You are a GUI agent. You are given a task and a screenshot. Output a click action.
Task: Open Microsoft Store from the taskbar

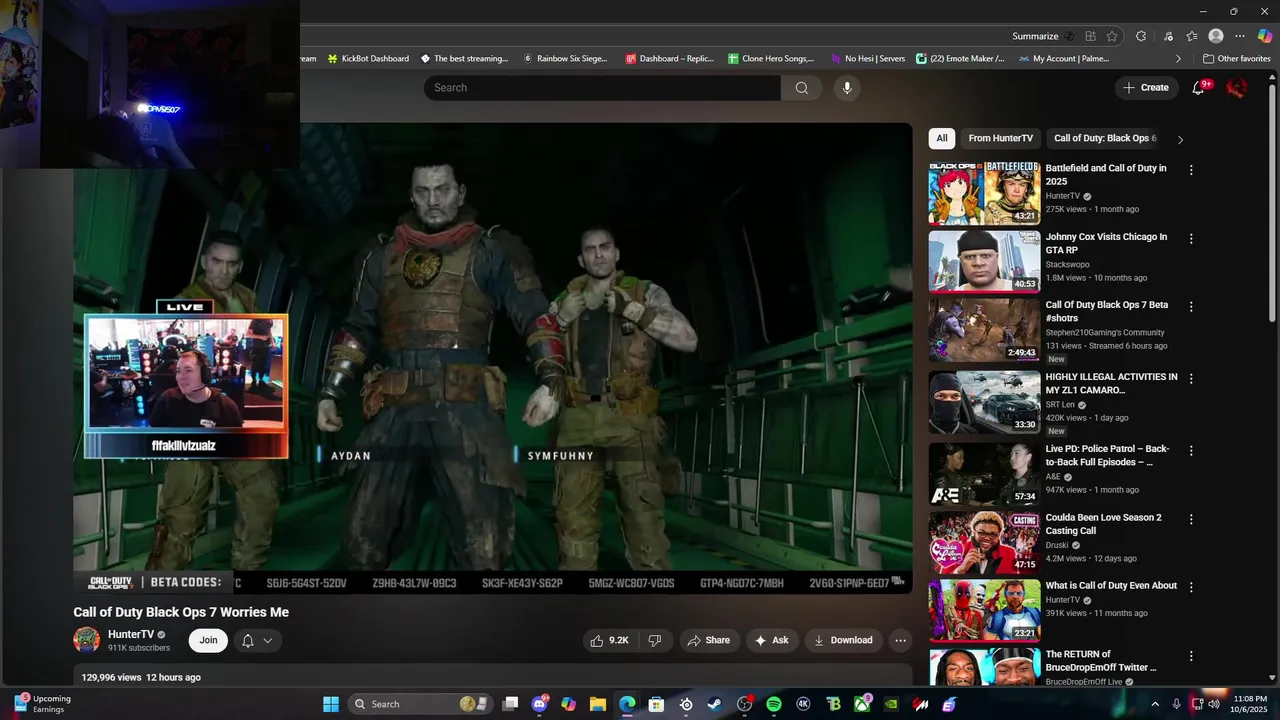[x=656, y=704]
